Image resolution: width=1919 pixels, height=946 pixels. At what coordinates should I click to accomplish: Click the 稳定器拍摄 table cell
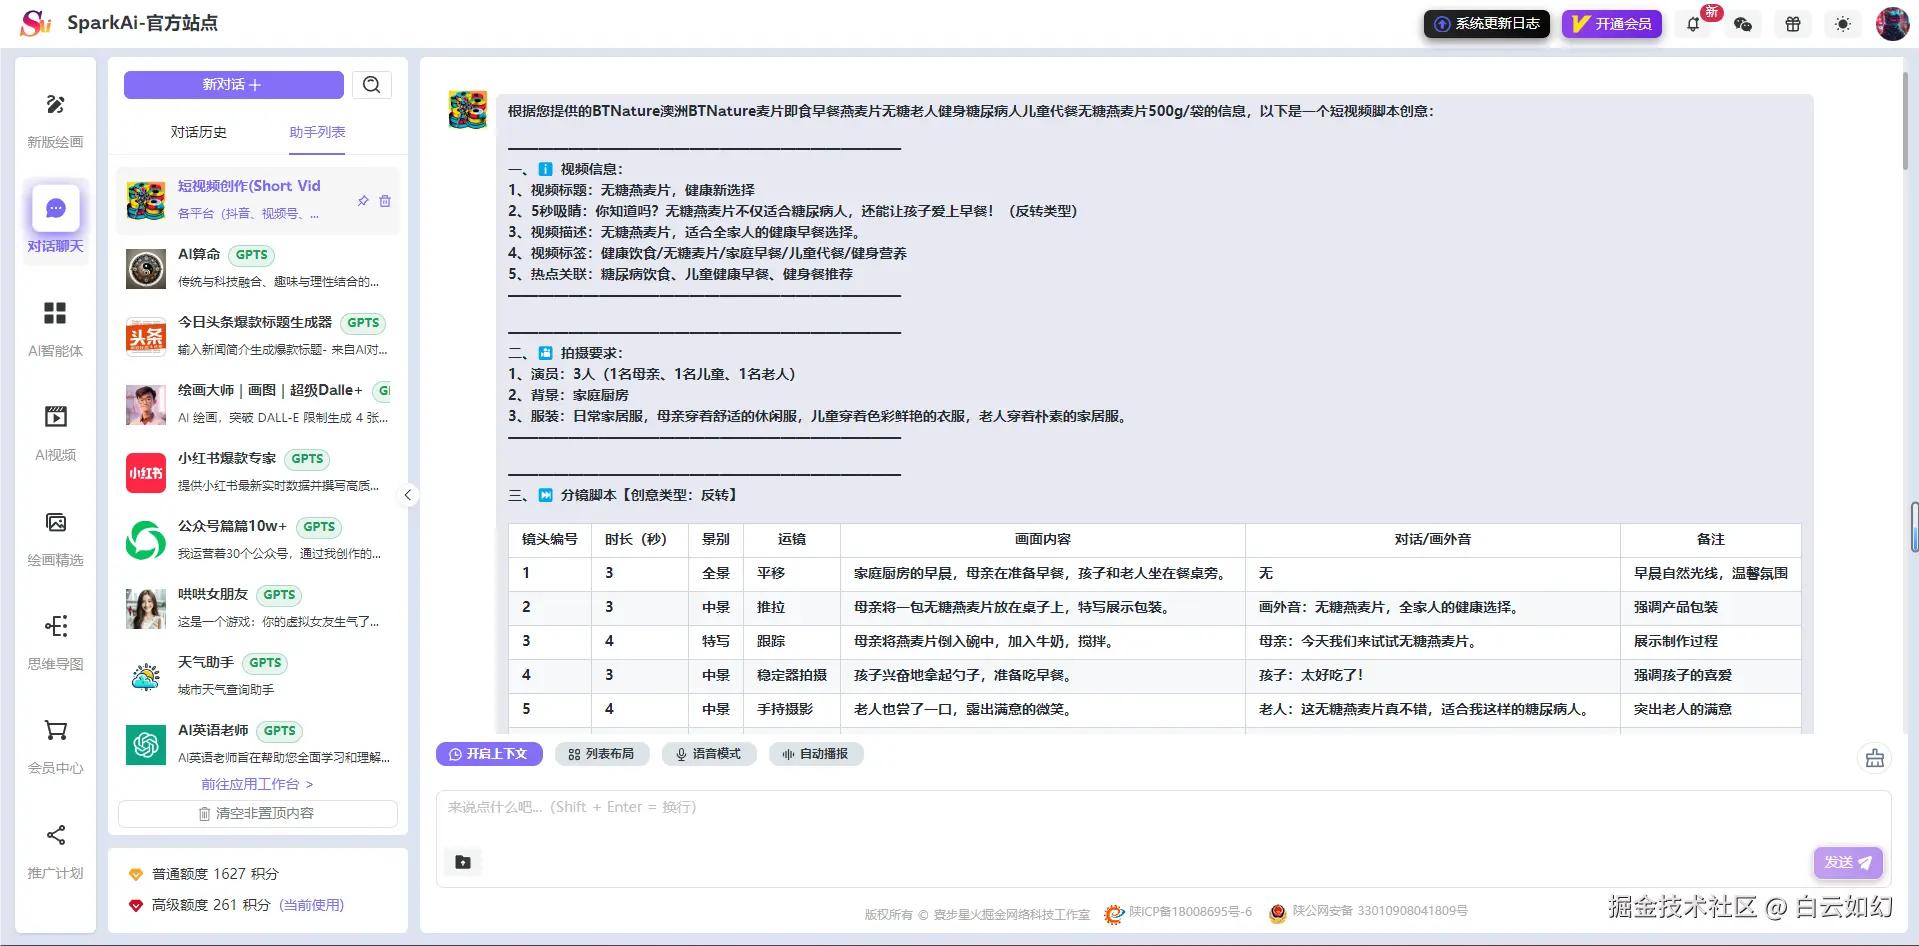click(792, 676)
